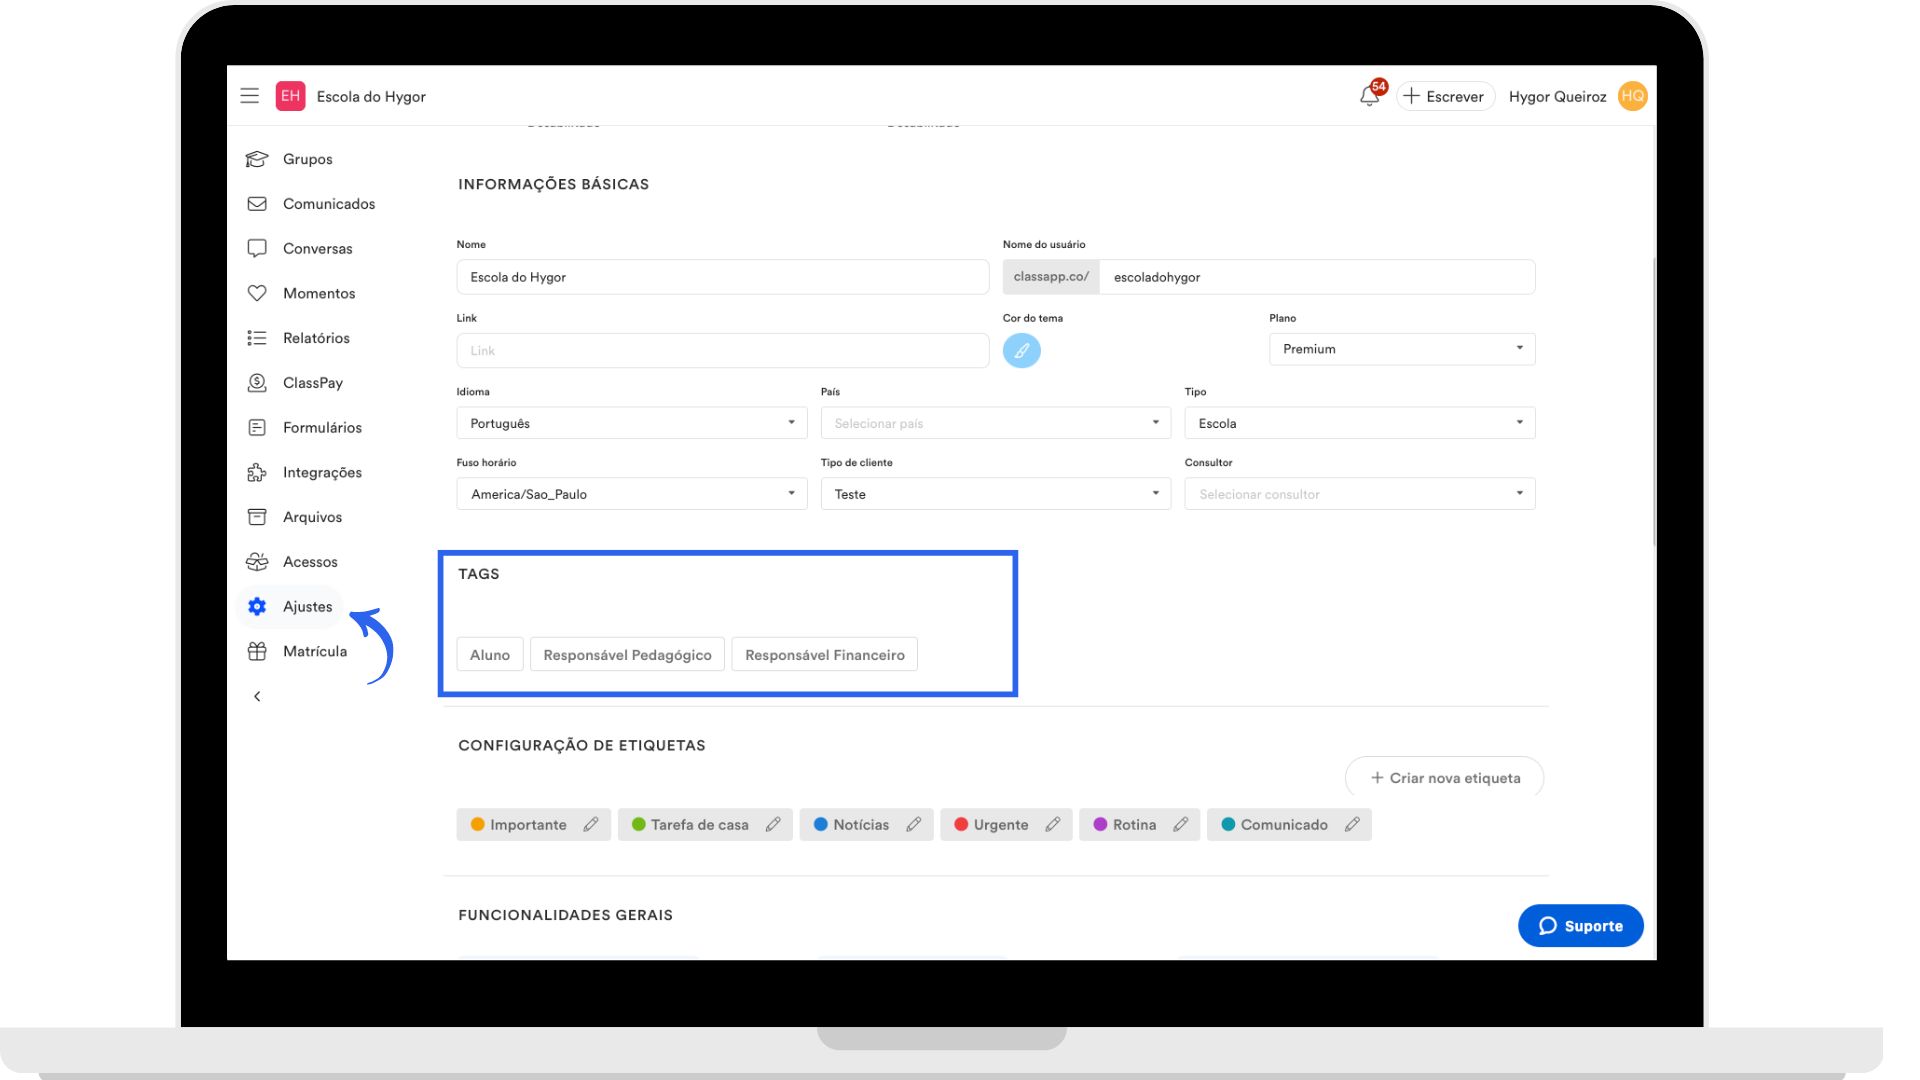
Task: Click the Grupos graduation cap icon
Action: (x=257, y=159)
